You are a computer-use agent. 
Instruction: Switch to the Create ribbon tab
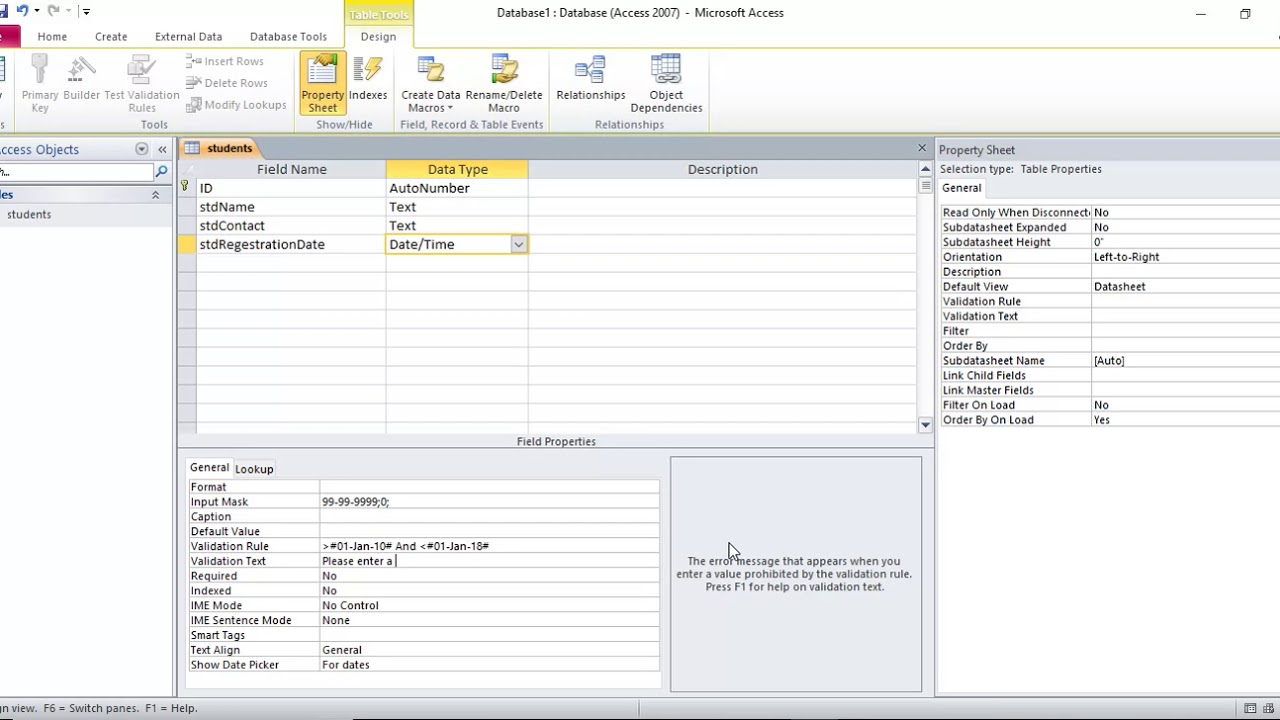pos(111,36)
